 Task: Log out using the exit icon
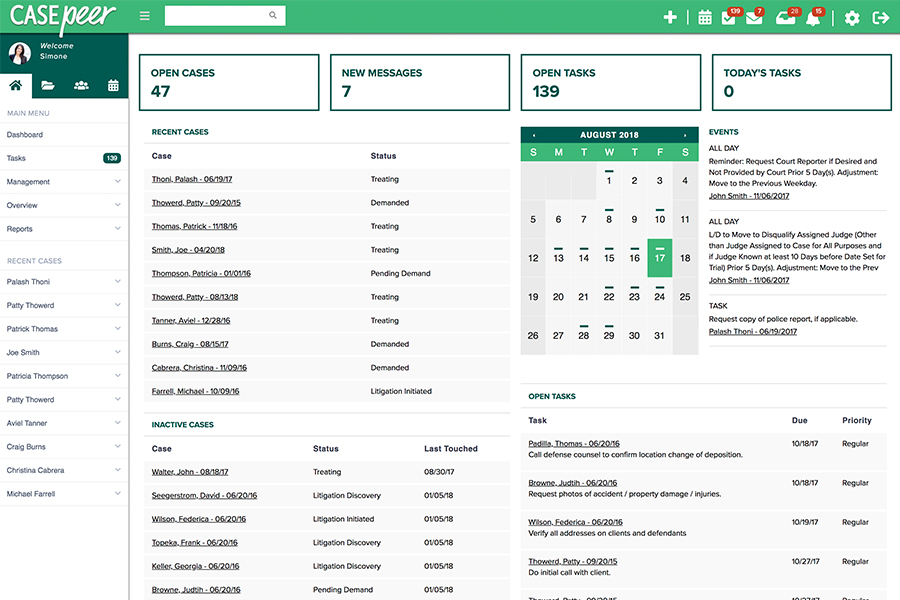[880, 17]
